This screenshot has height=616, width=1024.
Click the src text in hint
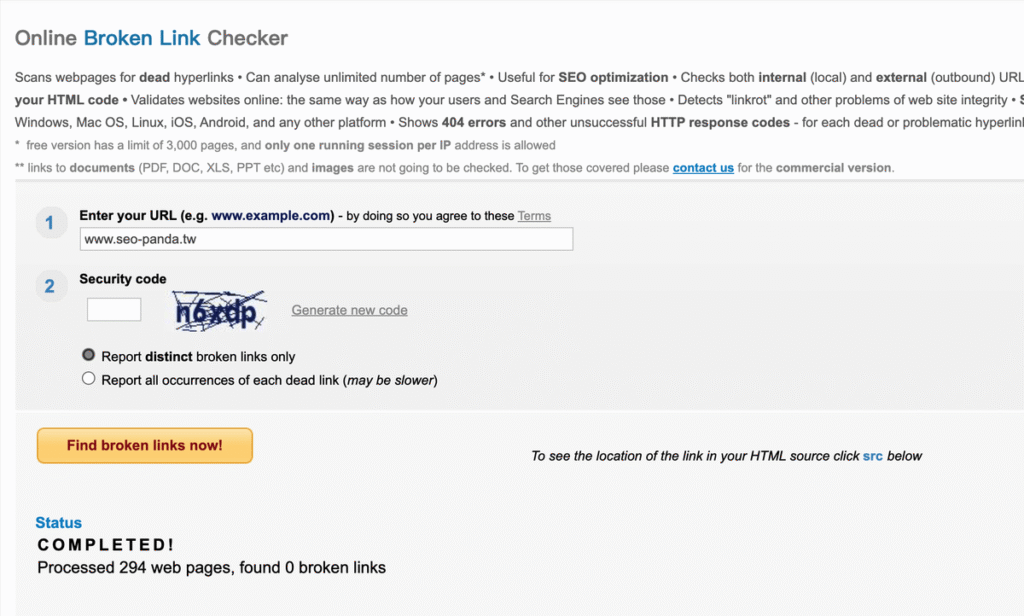[x=872, y=456]
